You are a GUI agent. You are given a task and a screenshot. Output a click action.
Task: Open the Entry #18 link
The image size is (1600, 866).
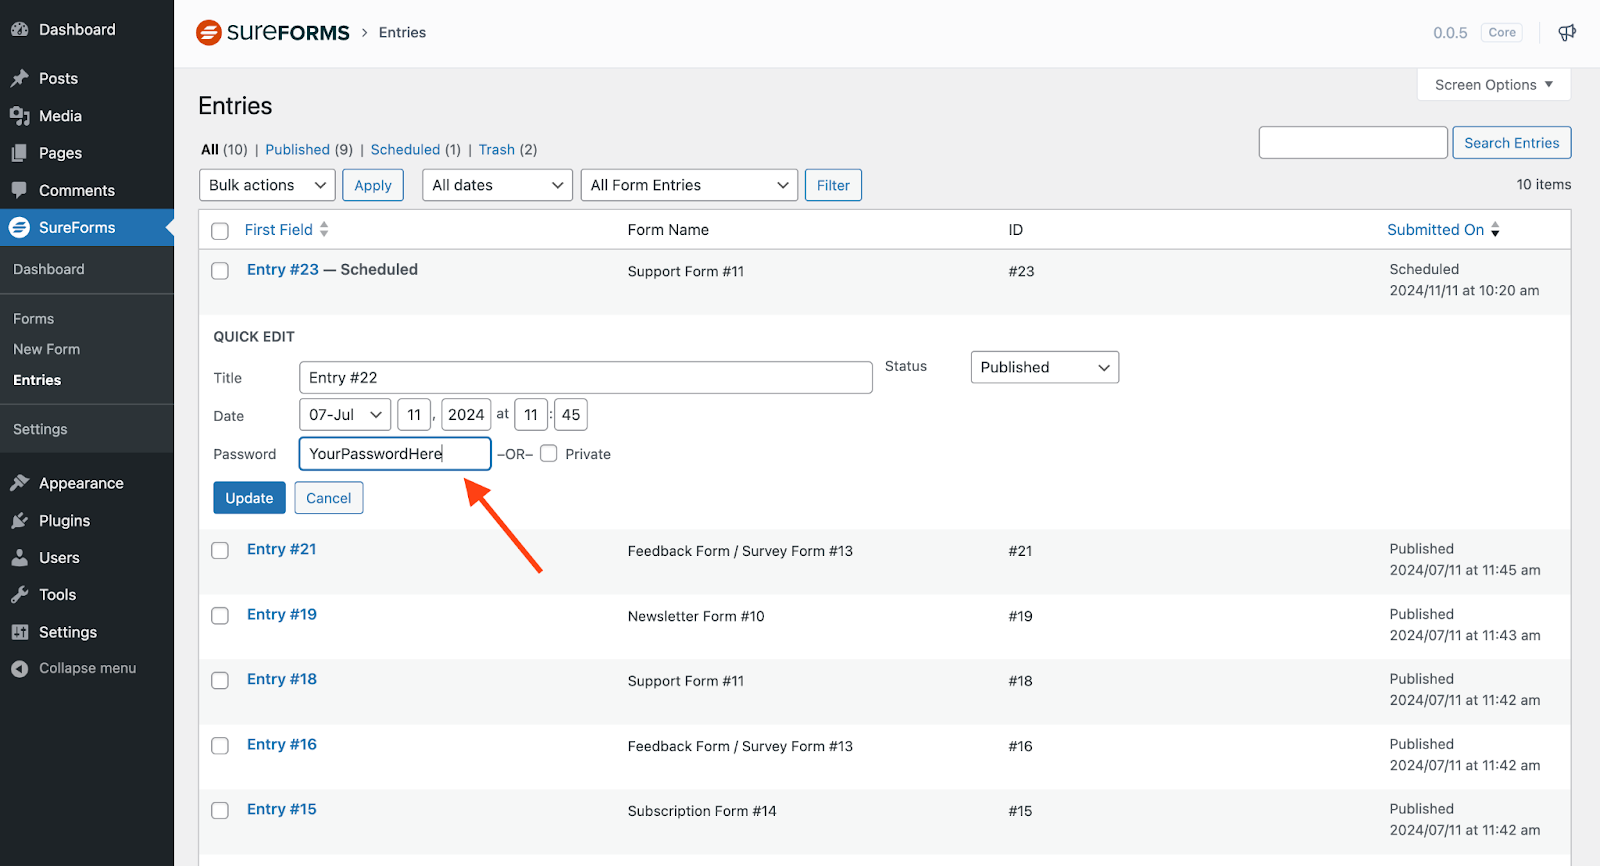pyautogui.click(x=282, y=679)
